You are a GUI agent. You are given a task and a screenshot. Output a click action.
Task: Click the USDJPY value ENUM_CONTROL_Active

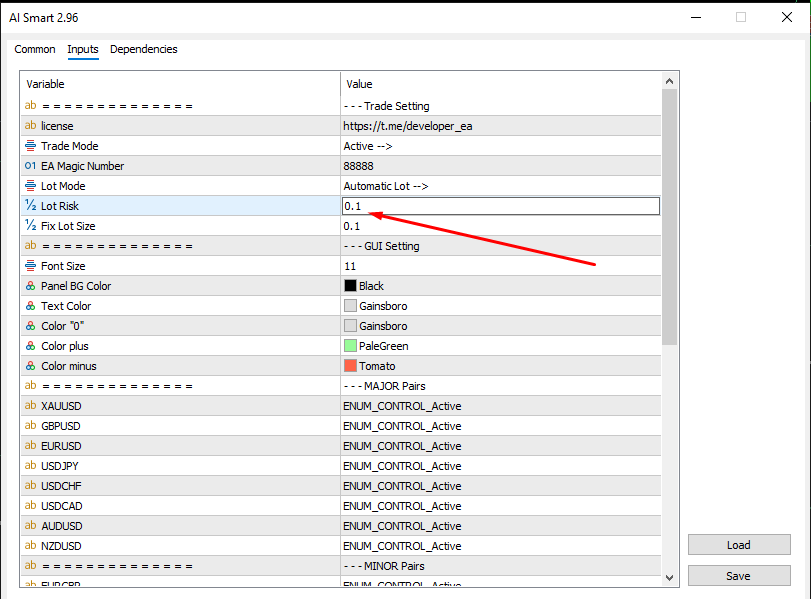click(402, 466)
